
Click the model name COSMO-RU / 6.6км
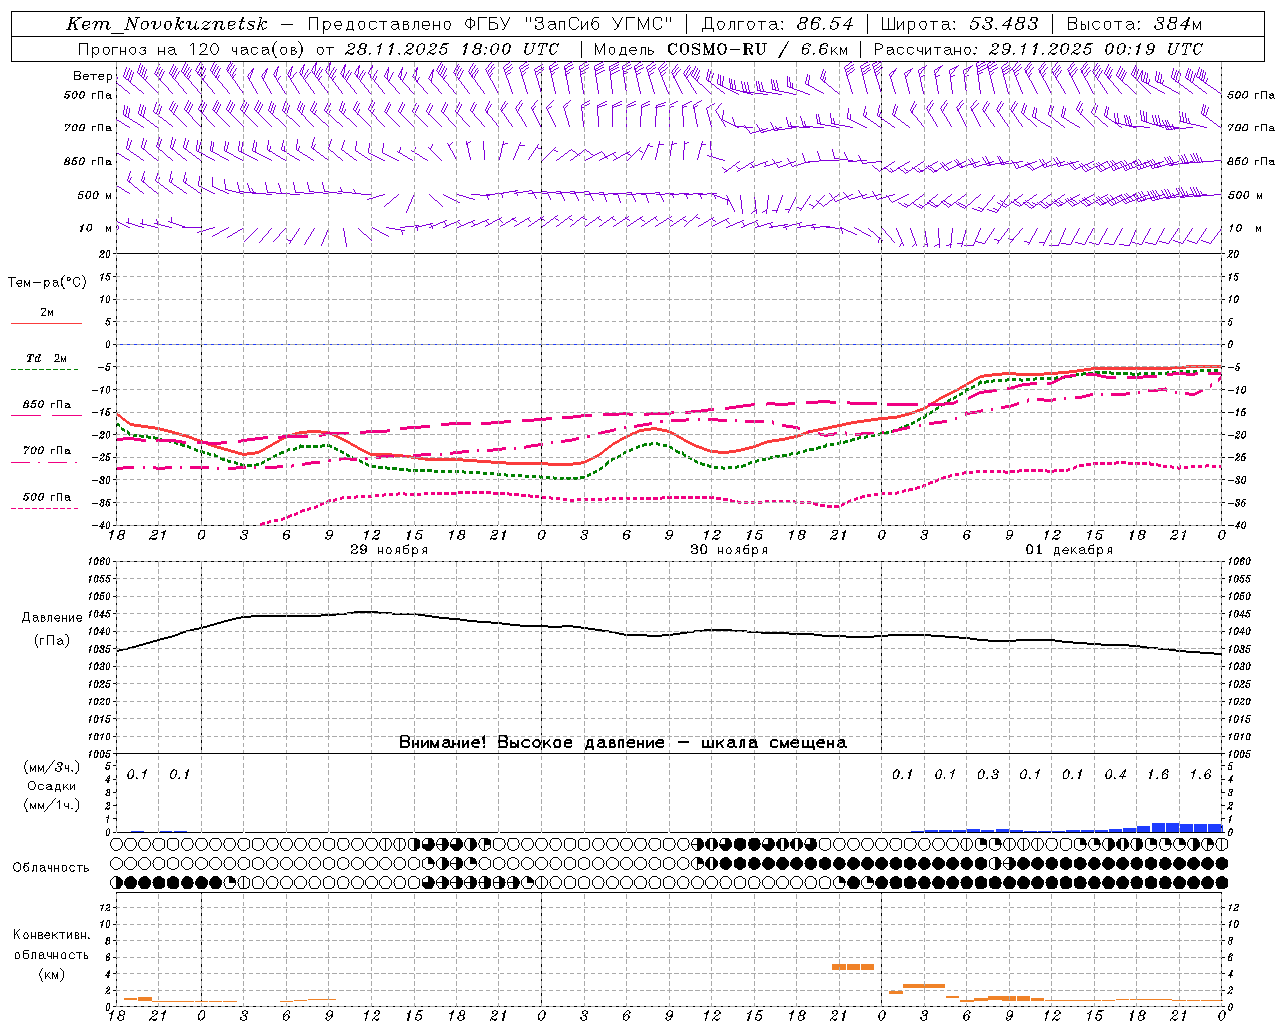(758, 49)
